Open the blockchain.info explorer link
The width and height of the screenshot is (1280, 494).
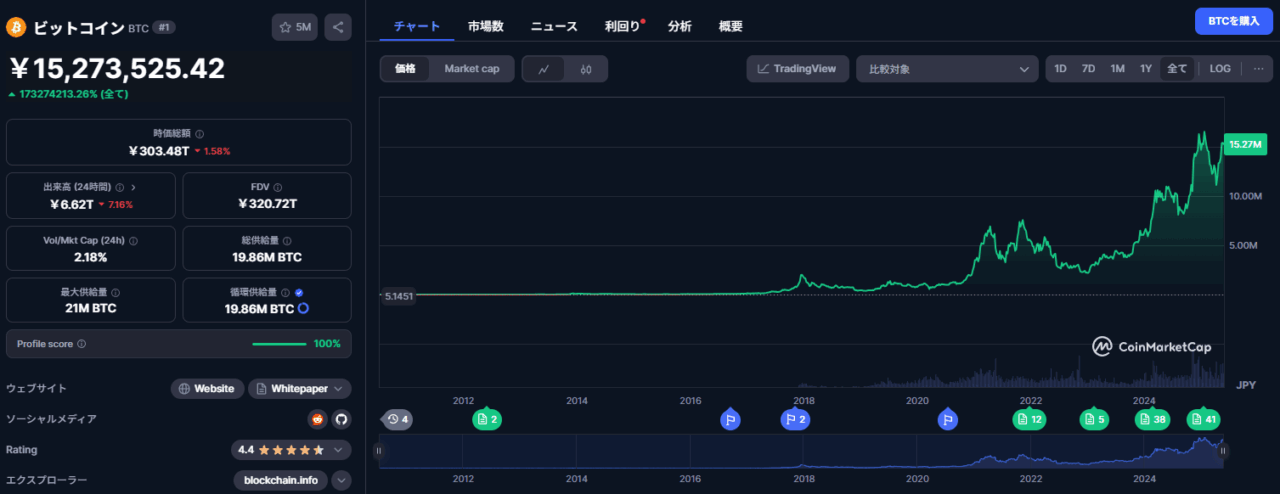[x=280, y=481]
